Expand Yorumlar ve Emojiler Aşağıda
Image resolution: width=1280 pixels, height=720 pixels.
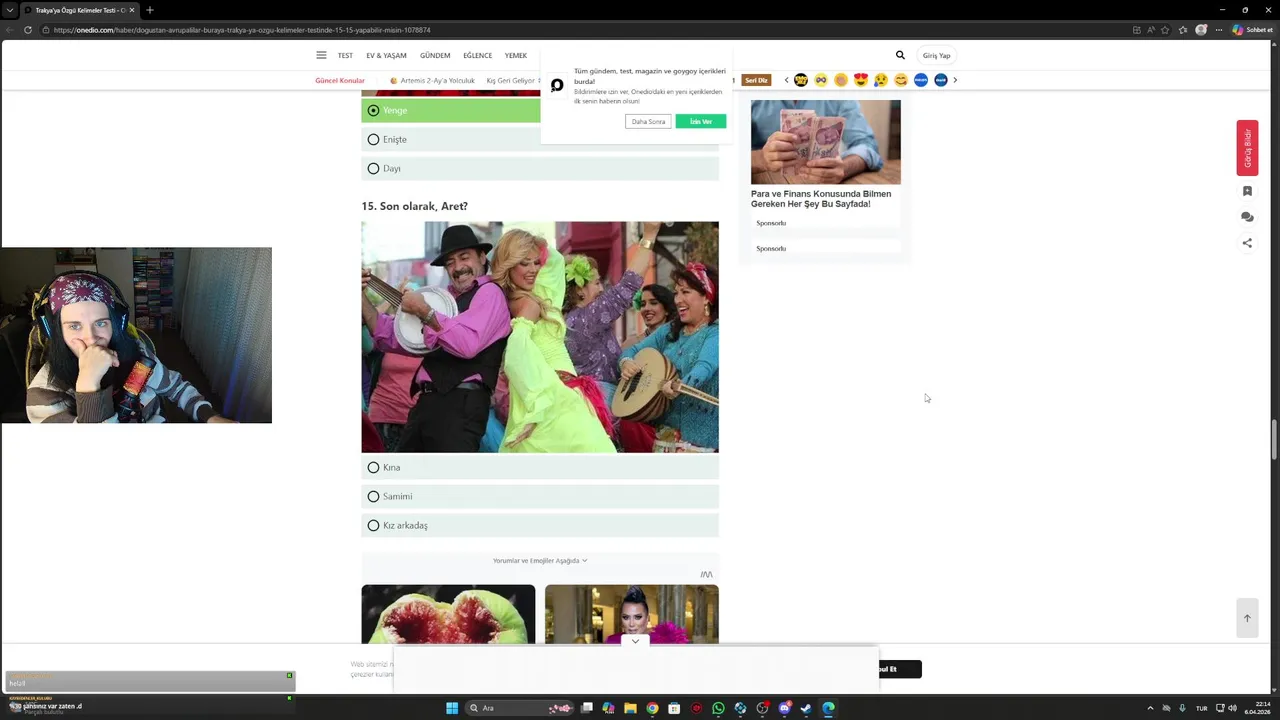[x=540, y=561]
